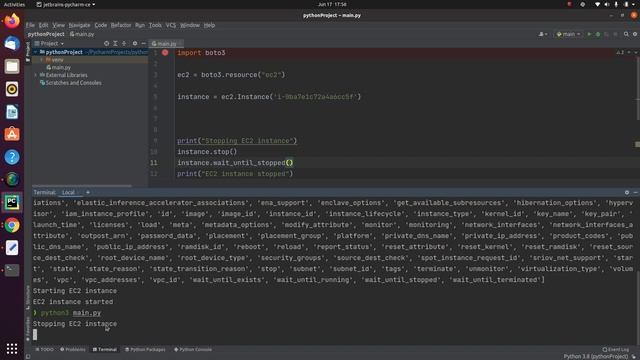Screen dimensions: 640x360
Task: Click pythonProject breadcrumb in navigation bar
Action: (46, 34)
